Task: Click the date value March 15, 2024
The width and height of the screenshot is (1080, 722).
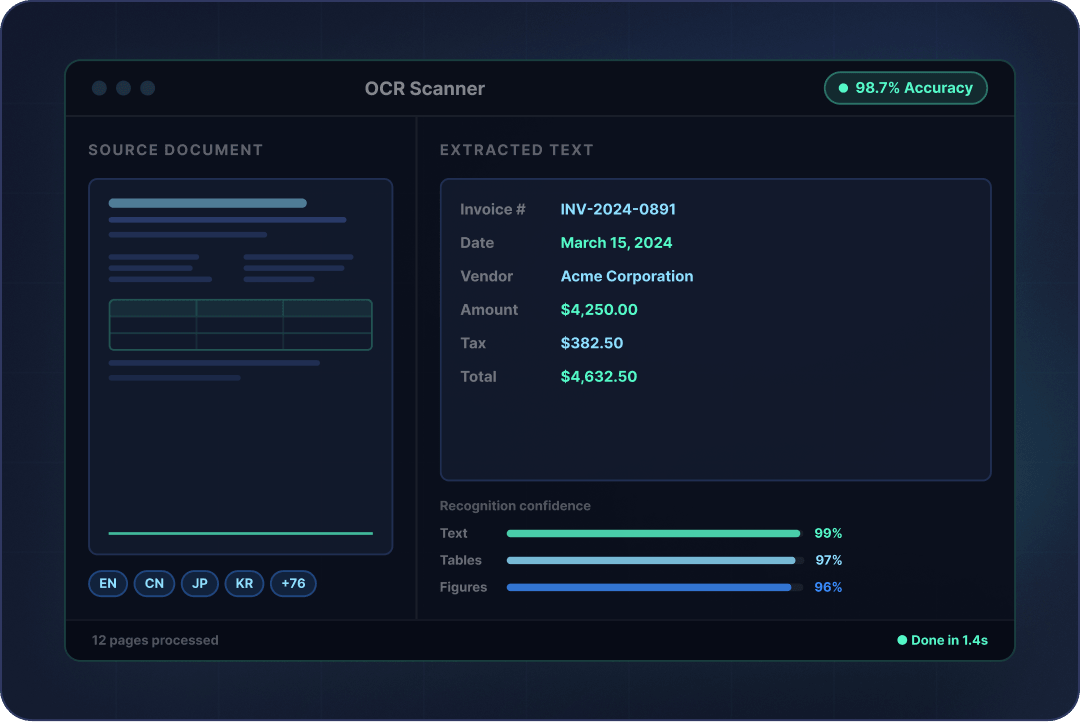Action: tap(616, 243)
